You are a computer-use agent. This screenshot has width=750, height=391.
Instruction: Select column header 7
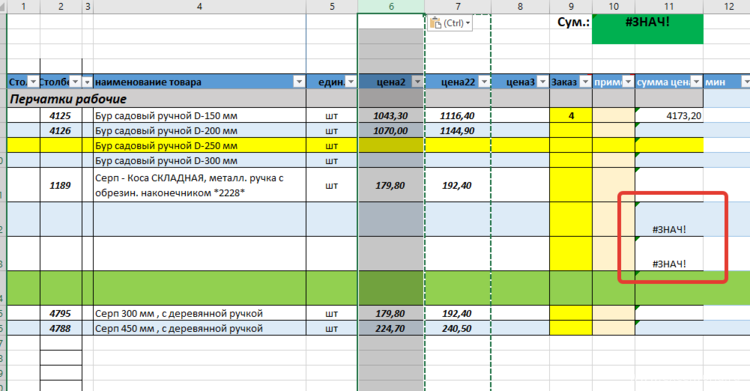pos(458,6)
